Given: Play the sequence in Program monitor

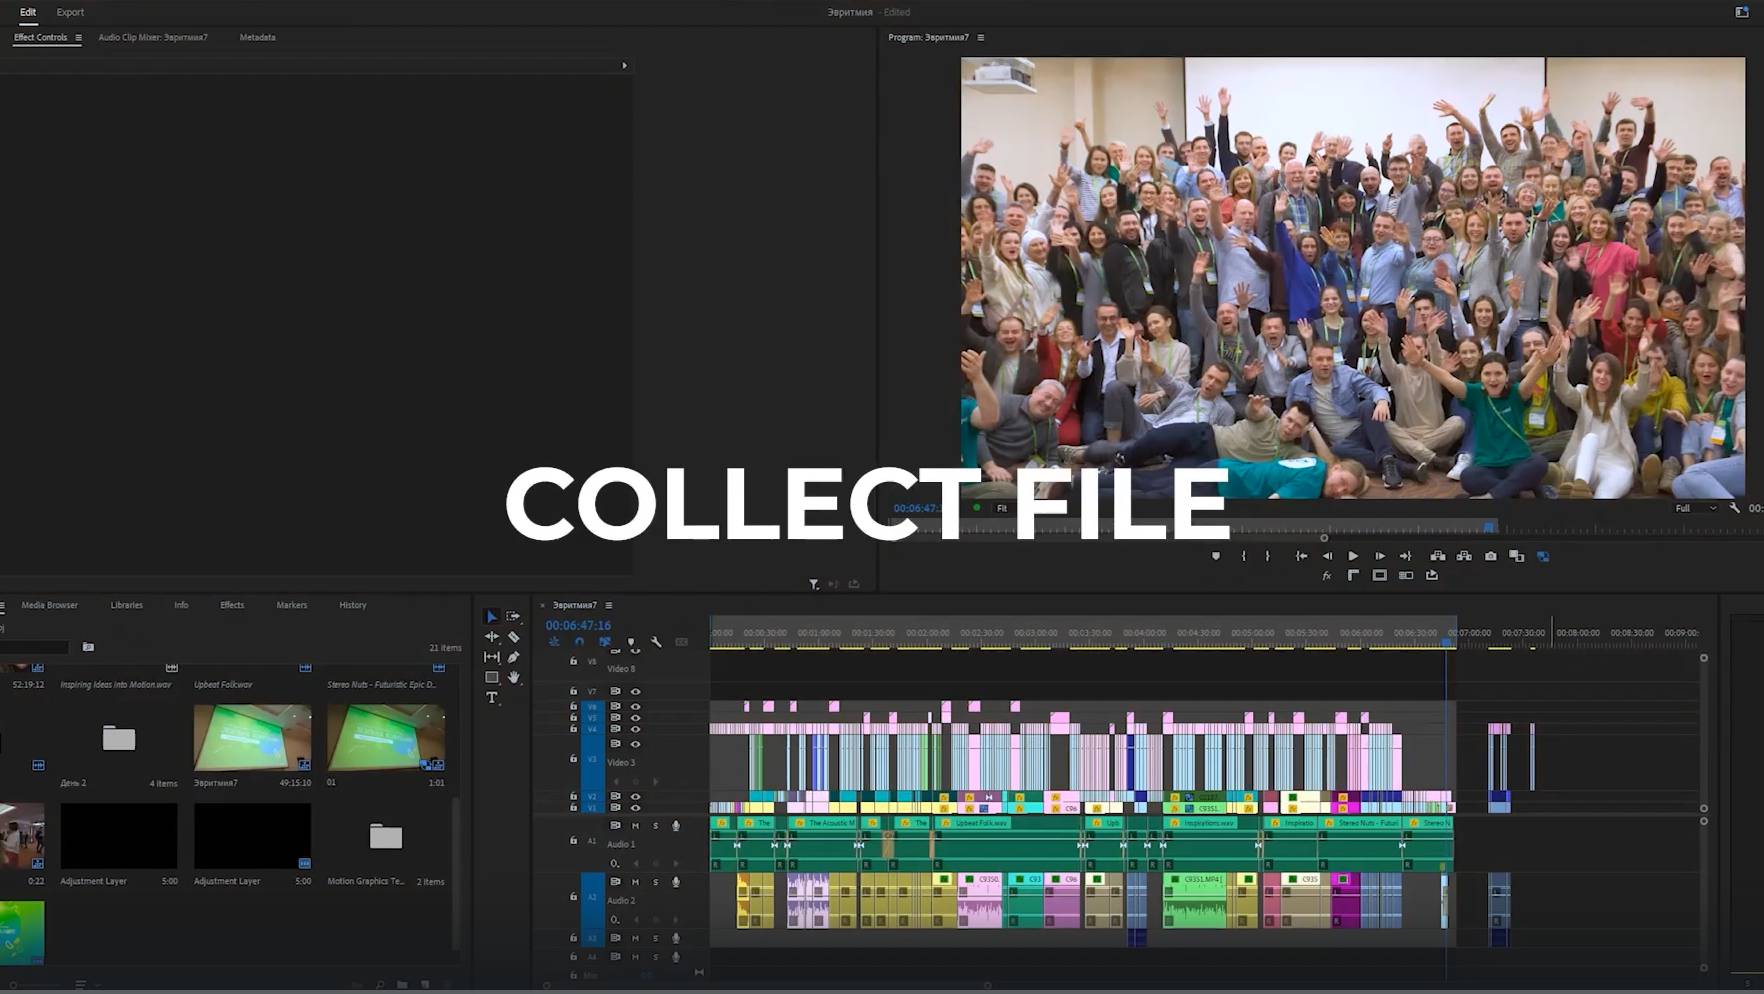Looking at the screenshot, I should pos(1353,556).
